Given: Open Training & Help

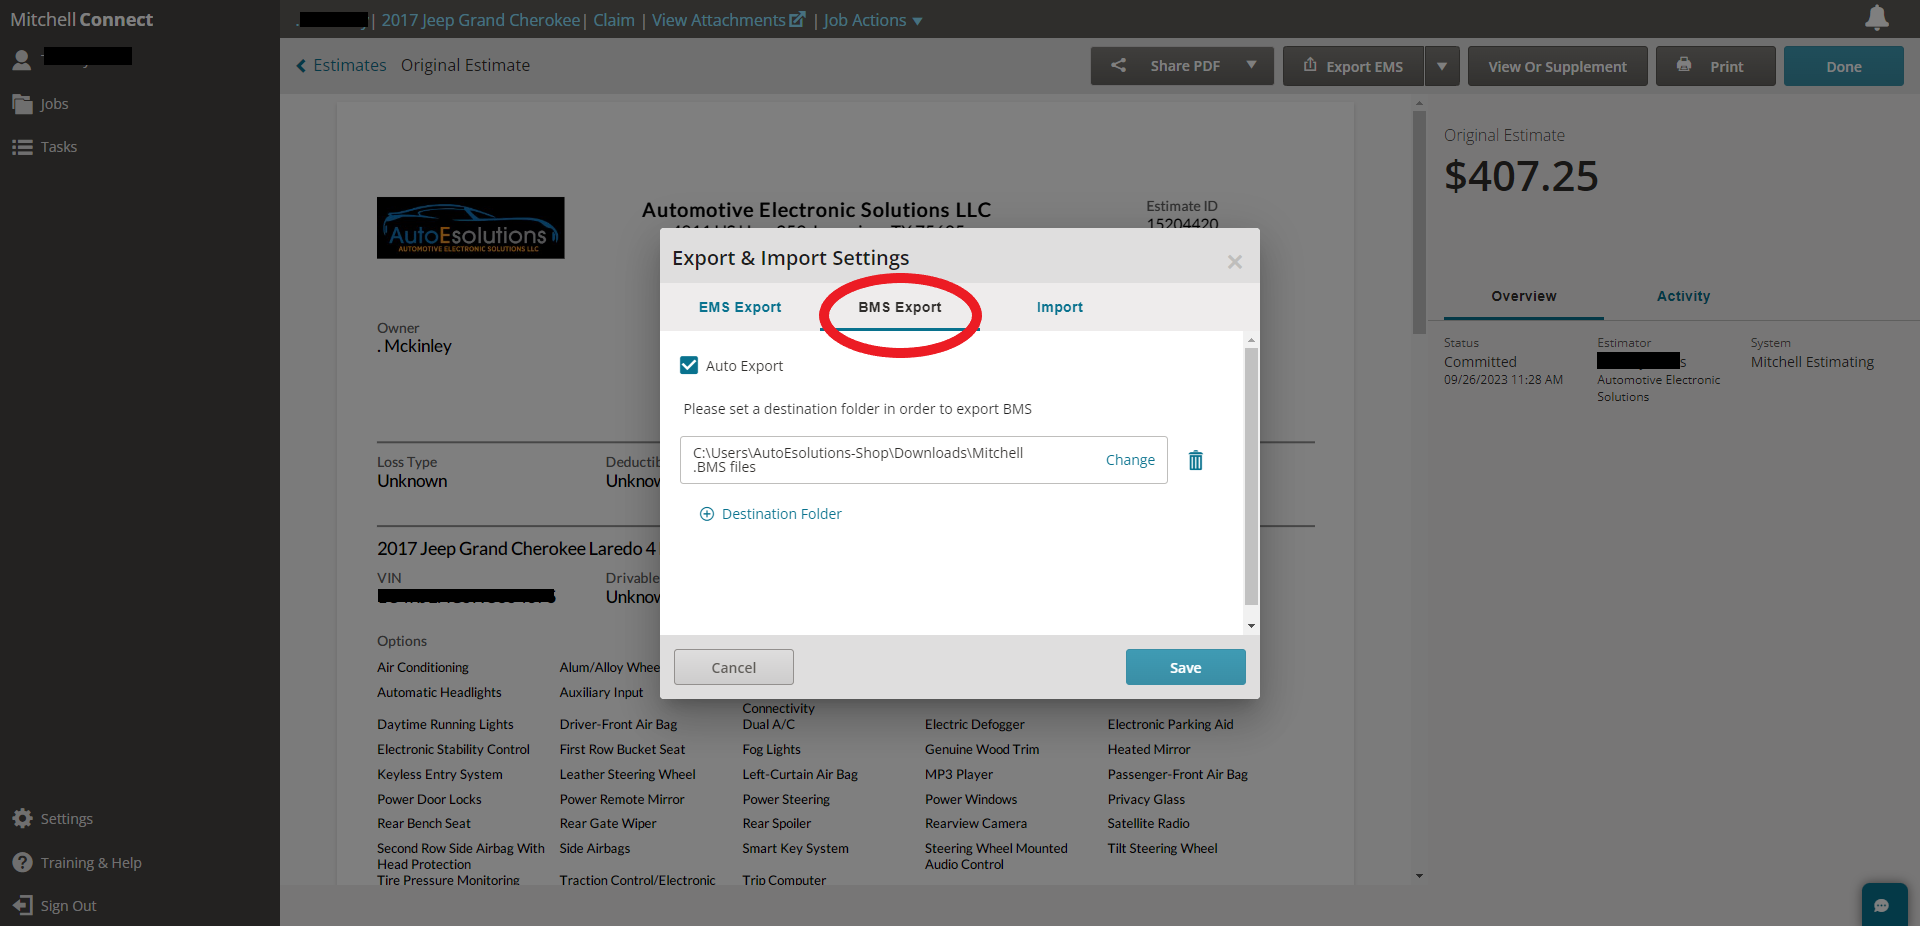Looking at the screenshot, I should coord(77,863).
